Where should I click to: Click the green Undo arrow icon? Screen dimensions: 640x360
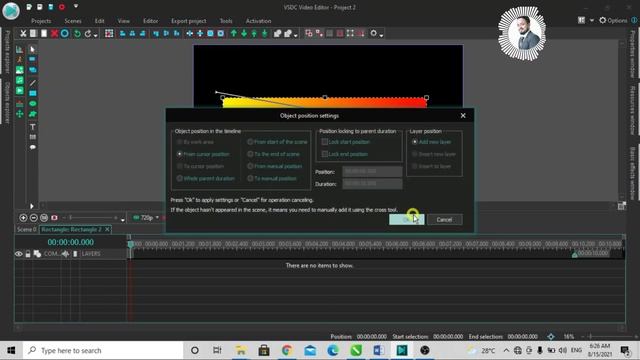[77, 33]
